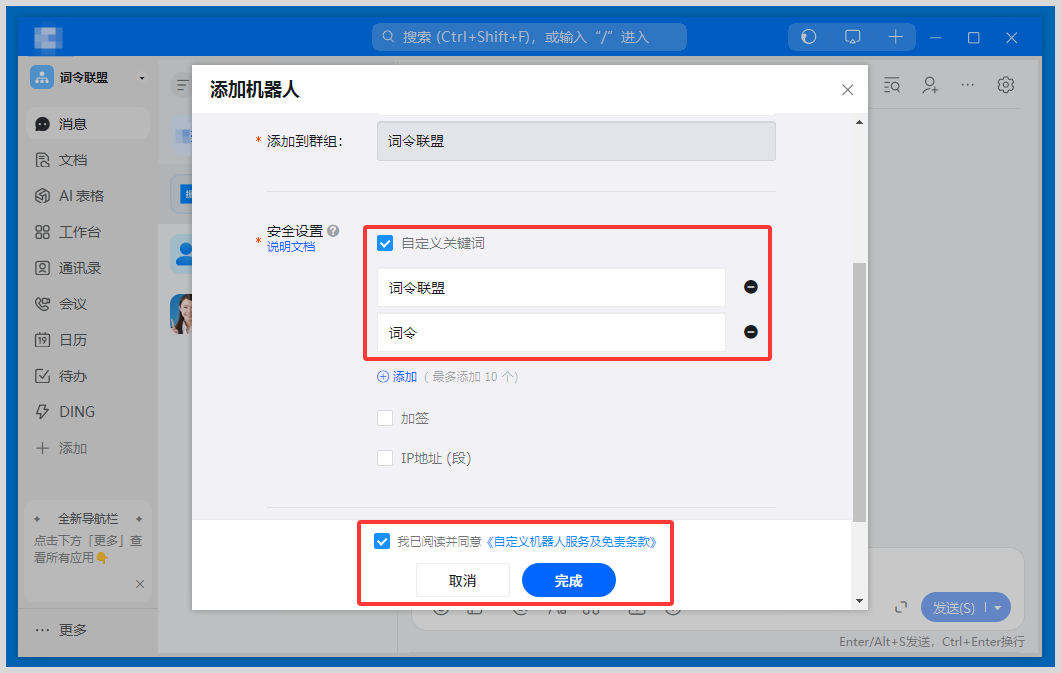This screenshot has width=1061, height=673.
Task: Close the 添加机器人 dialog
Action: click(847, 90)
